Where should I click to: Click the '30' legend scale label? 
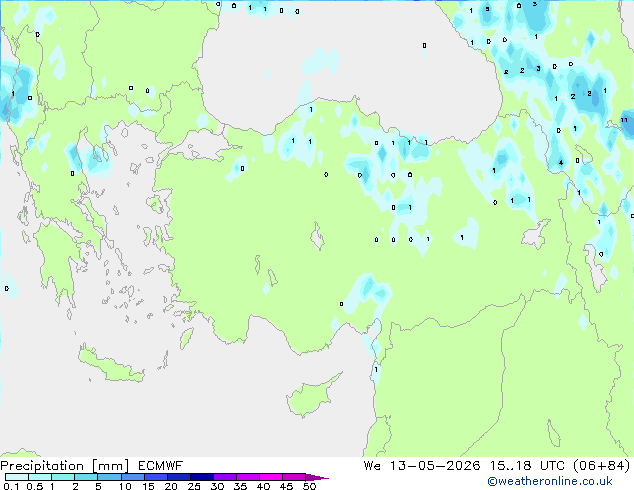(x=217, y=486)
